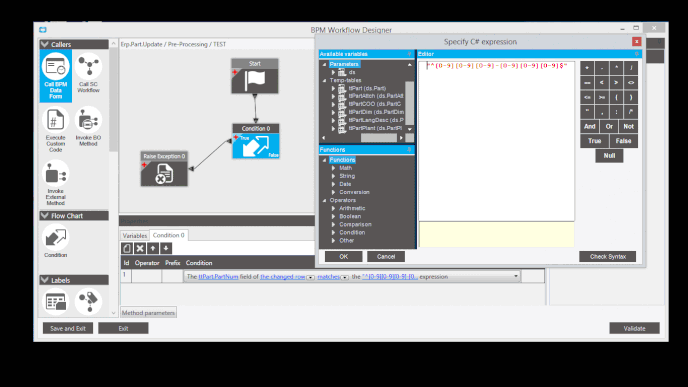The height and width of the screenshot is (387, 688).
Task: Insert an opening parenthesis
Action: coord(616,97)
